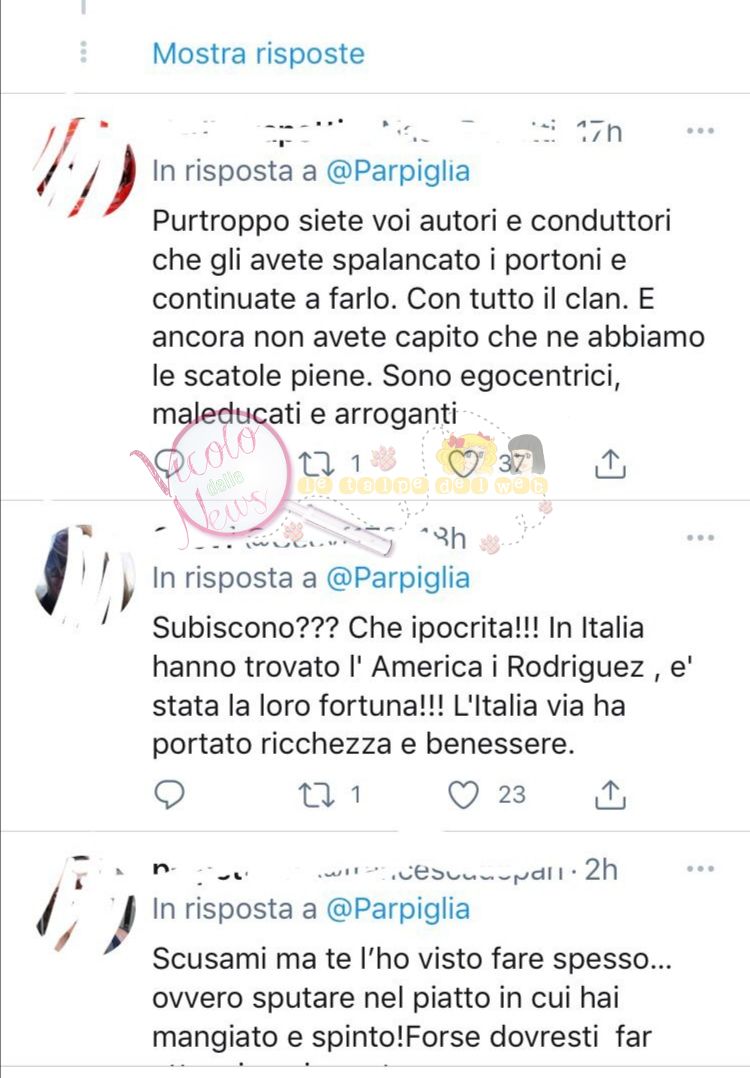The width and height of the screenshot is (750, 1078).
Task: Reply to the 'Purtroppo siete voi' tweet
Action: pyautogui.click(x=169, y=463)
